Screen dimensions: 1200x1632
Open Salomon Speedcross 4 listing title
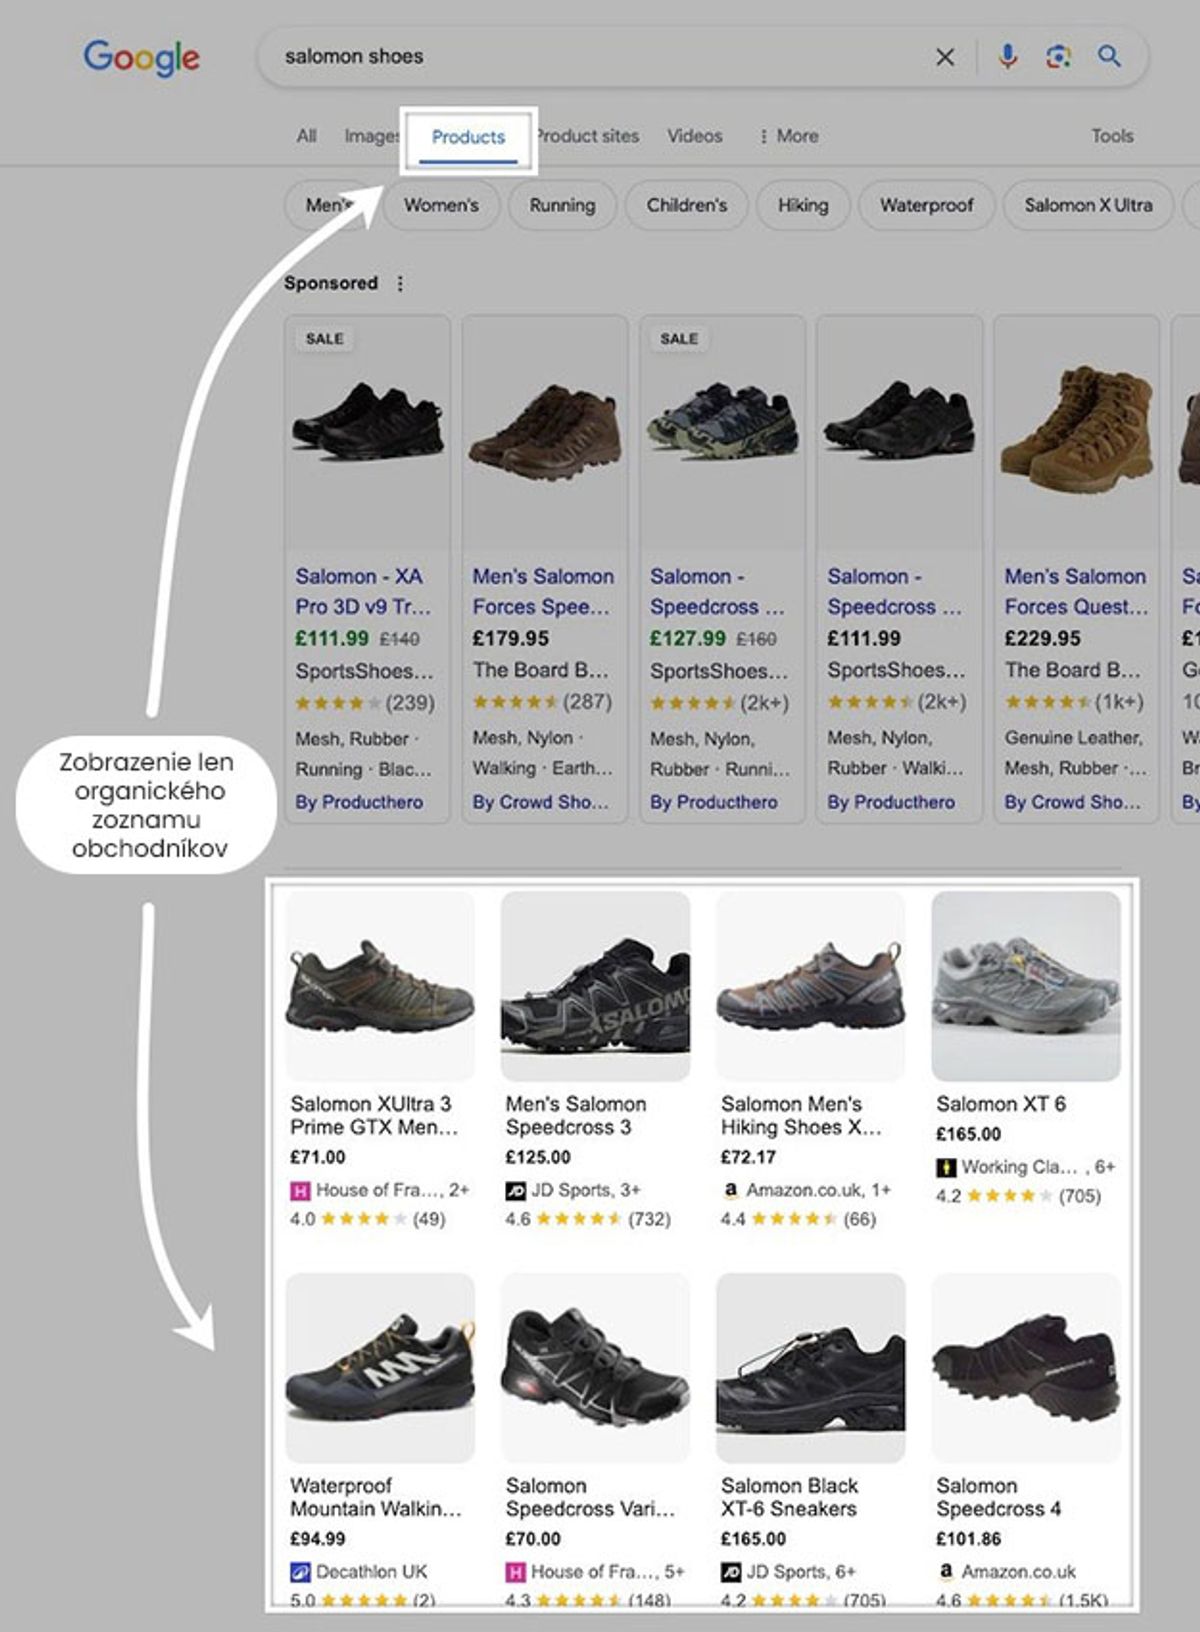click(998, 1497)
